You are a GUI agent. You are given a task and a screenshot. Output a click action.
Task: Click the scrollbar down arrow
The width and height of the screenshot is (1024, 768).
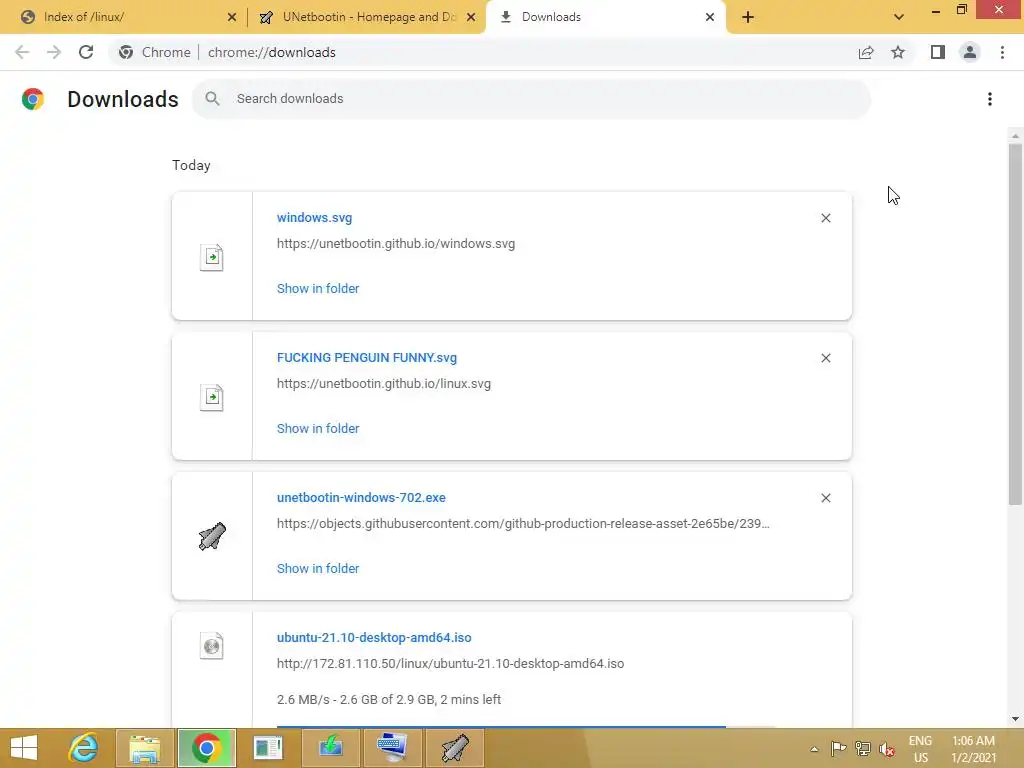(1015, 719)
